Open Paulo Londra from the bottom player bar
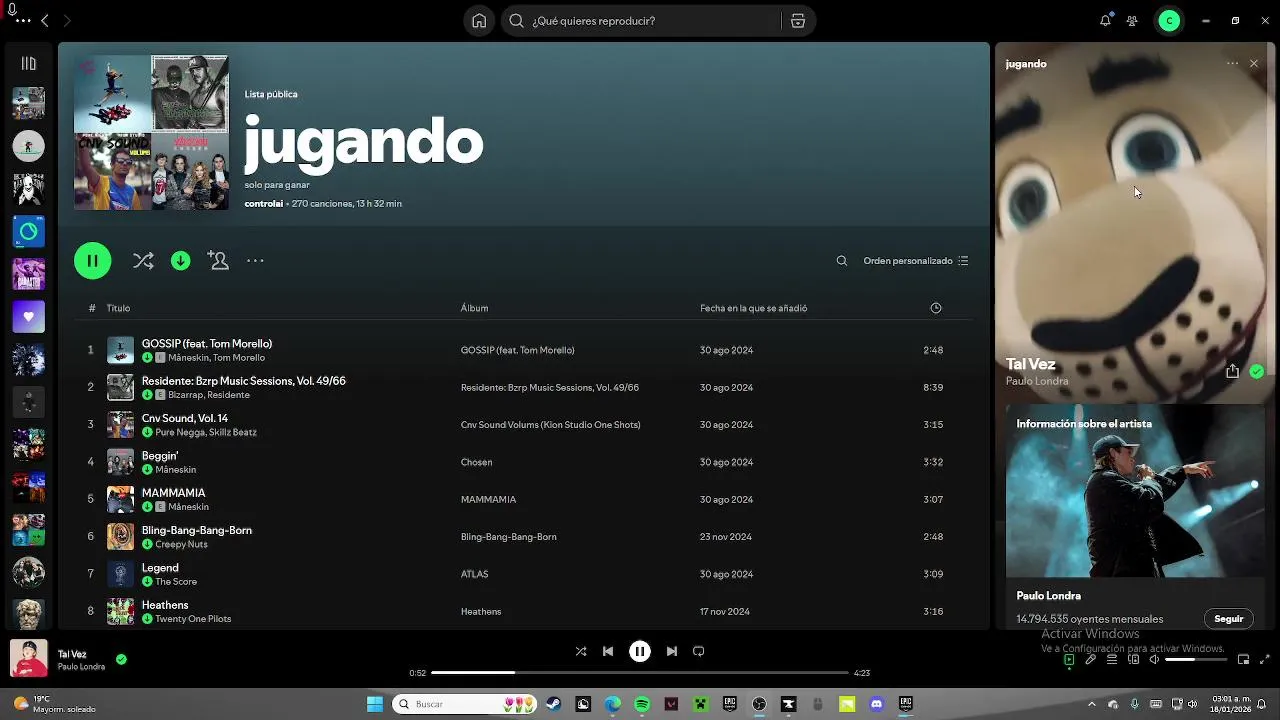 pyautogui.click(x=81, y=667)
